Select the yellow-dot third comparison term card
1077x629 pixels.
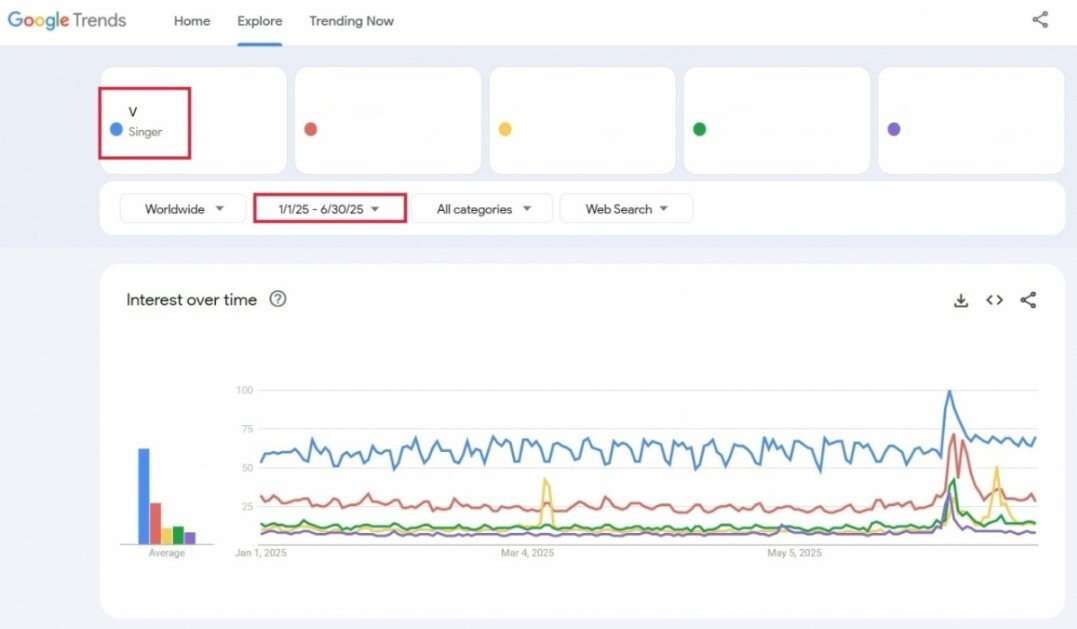coord(582,120)
